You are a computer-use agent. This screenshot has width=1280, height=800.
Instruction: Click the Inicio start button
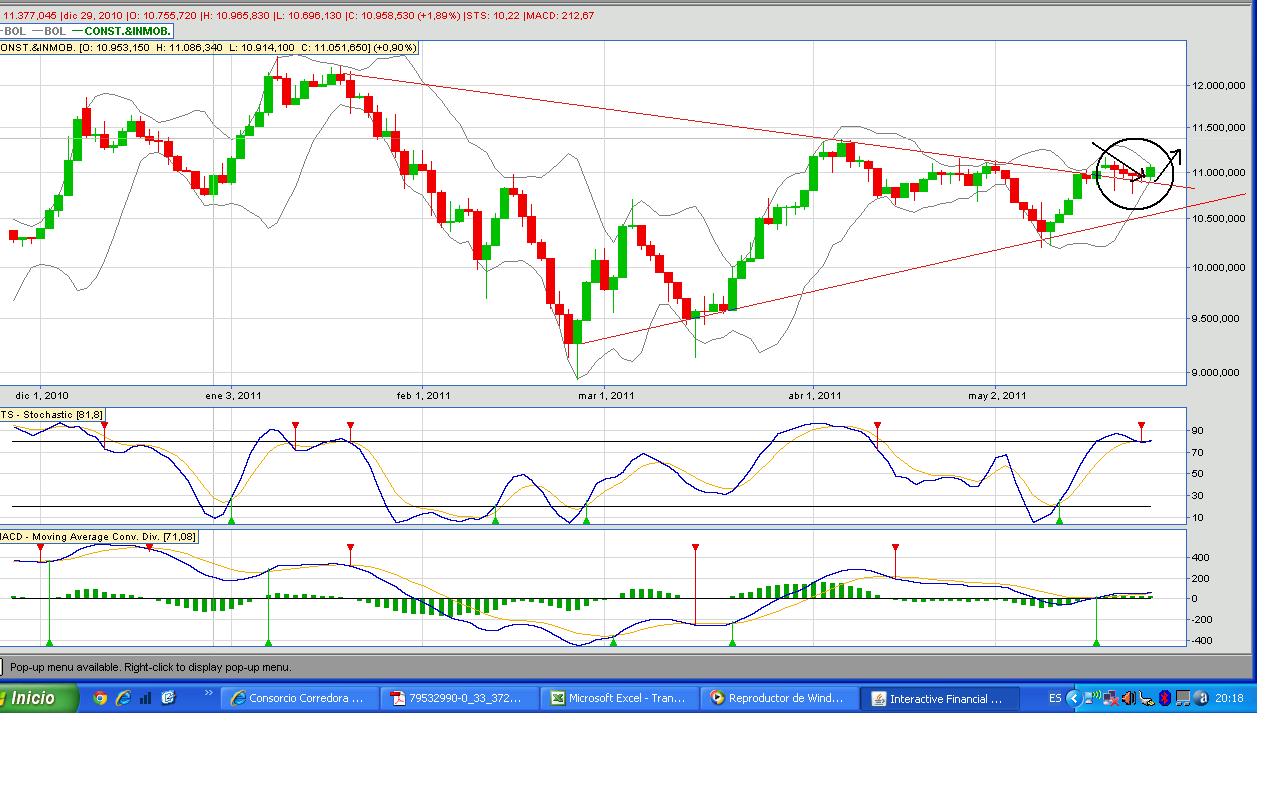coord(36,698)
